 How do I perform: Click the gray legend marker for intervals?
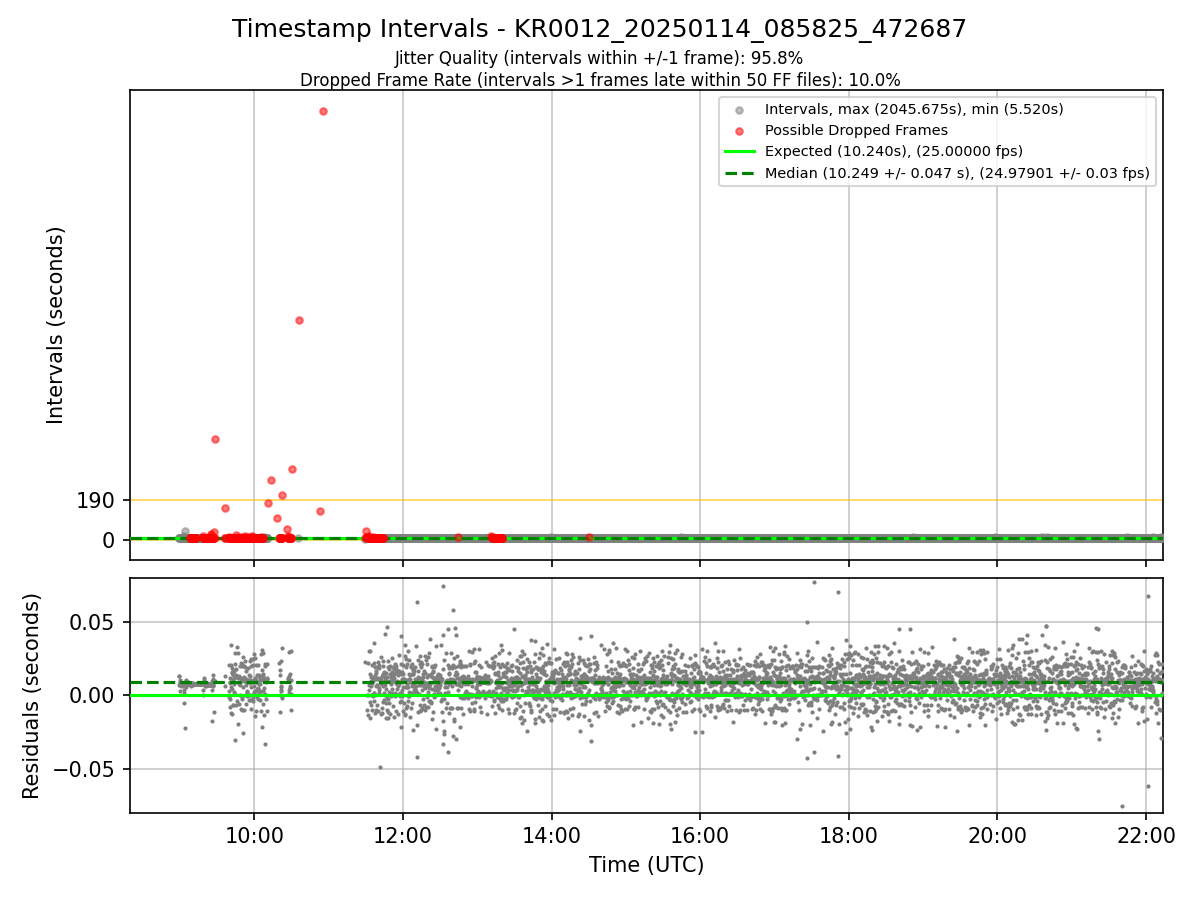pos(739,110)
